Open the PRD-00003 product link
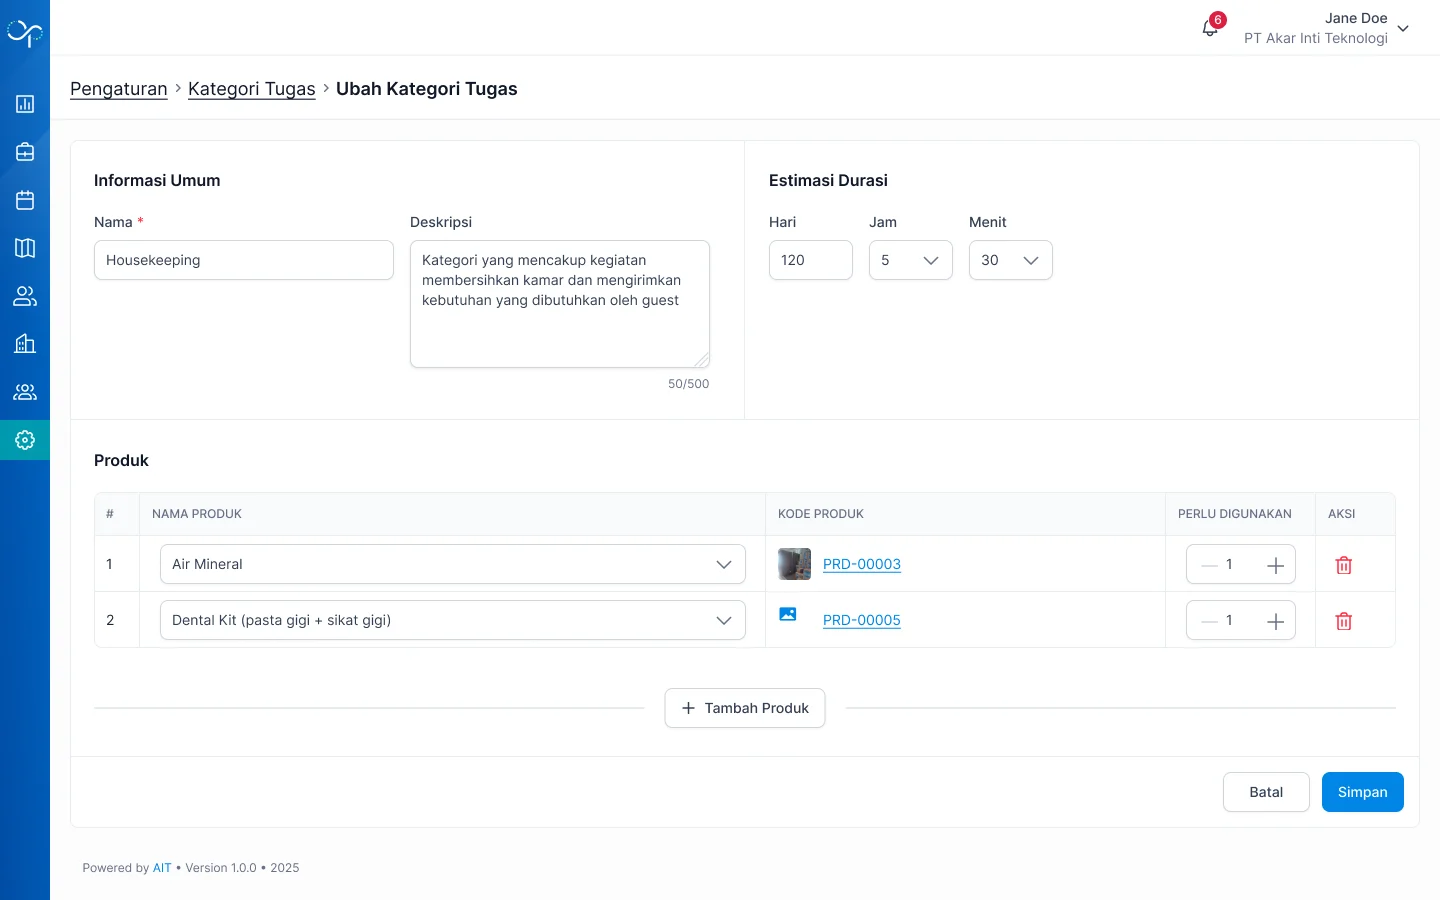1440x900 pixels. pyautogui.click(x=862, y=564)
